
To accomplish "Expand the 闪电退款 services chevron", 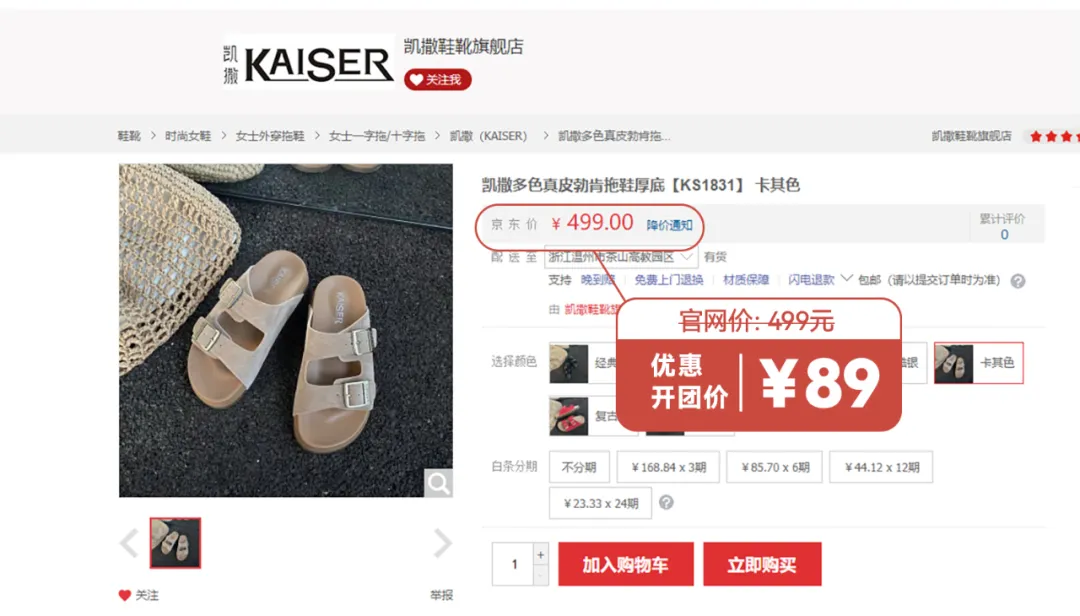I will click(847, 278).
